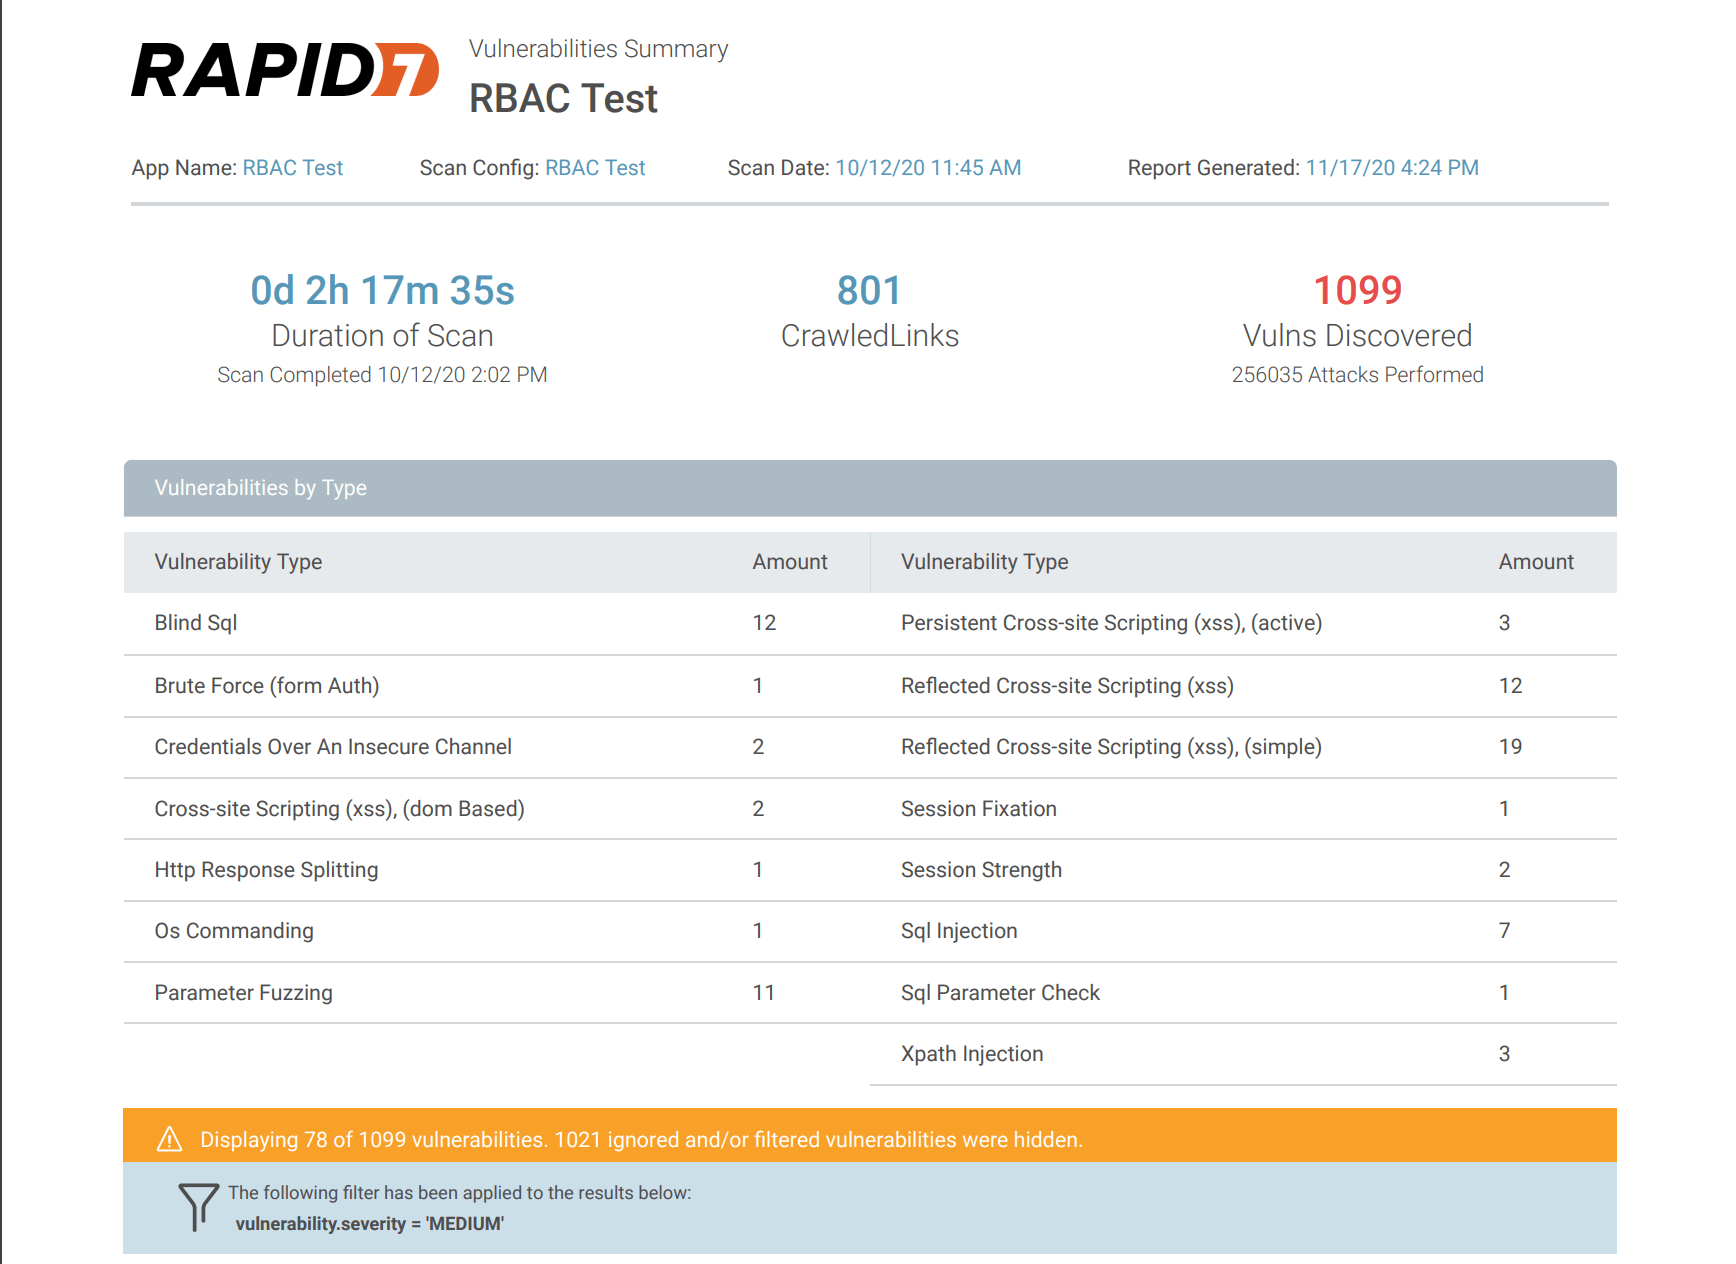1736x1264 pixels.
Task: Open the RBAC Test app name link
Action: [292, 168]
